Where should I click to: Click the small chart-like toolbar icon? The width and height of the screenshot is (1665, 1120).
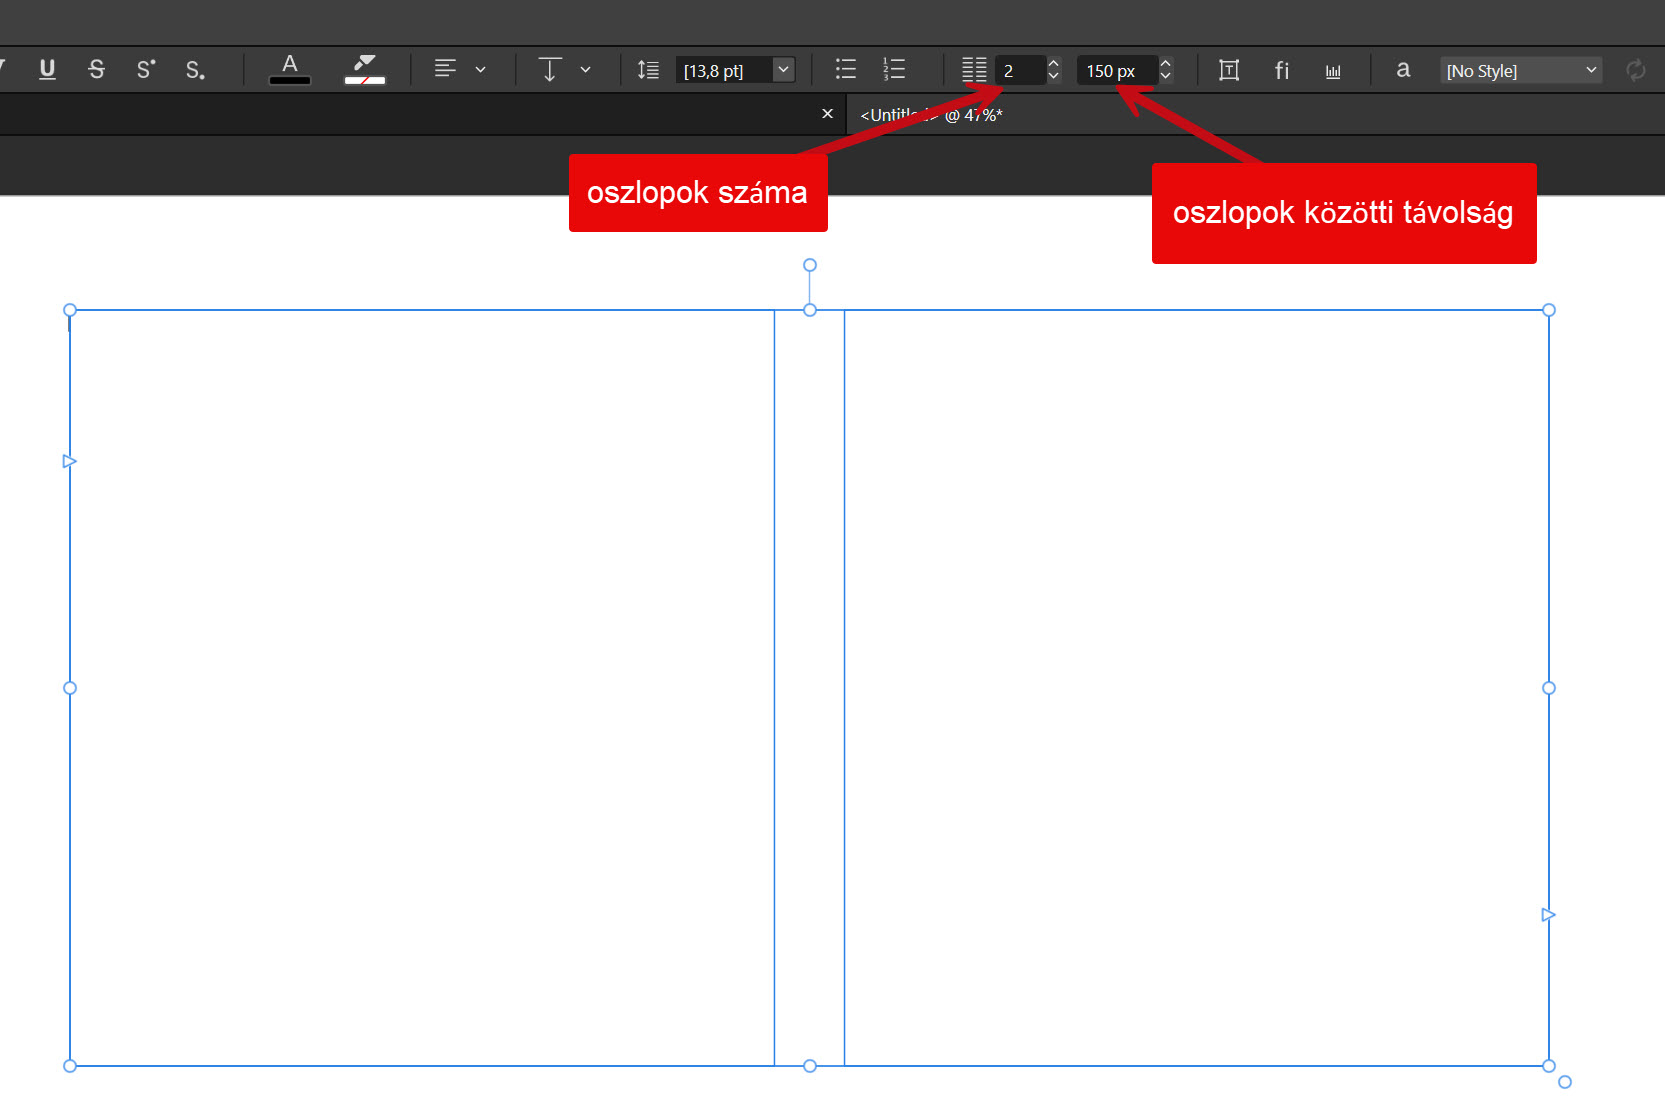point(1333,71)
